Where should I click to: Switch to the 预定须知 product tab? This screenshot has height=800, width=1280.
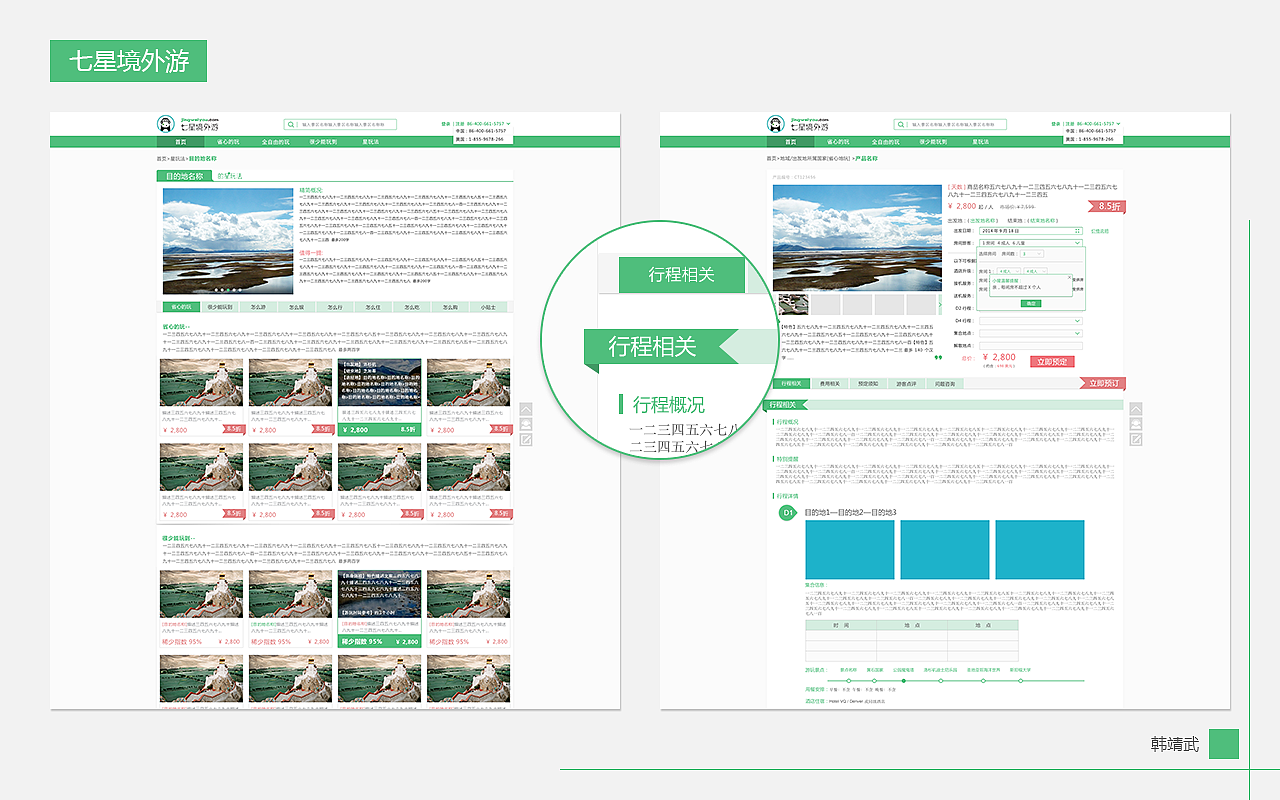868,383
